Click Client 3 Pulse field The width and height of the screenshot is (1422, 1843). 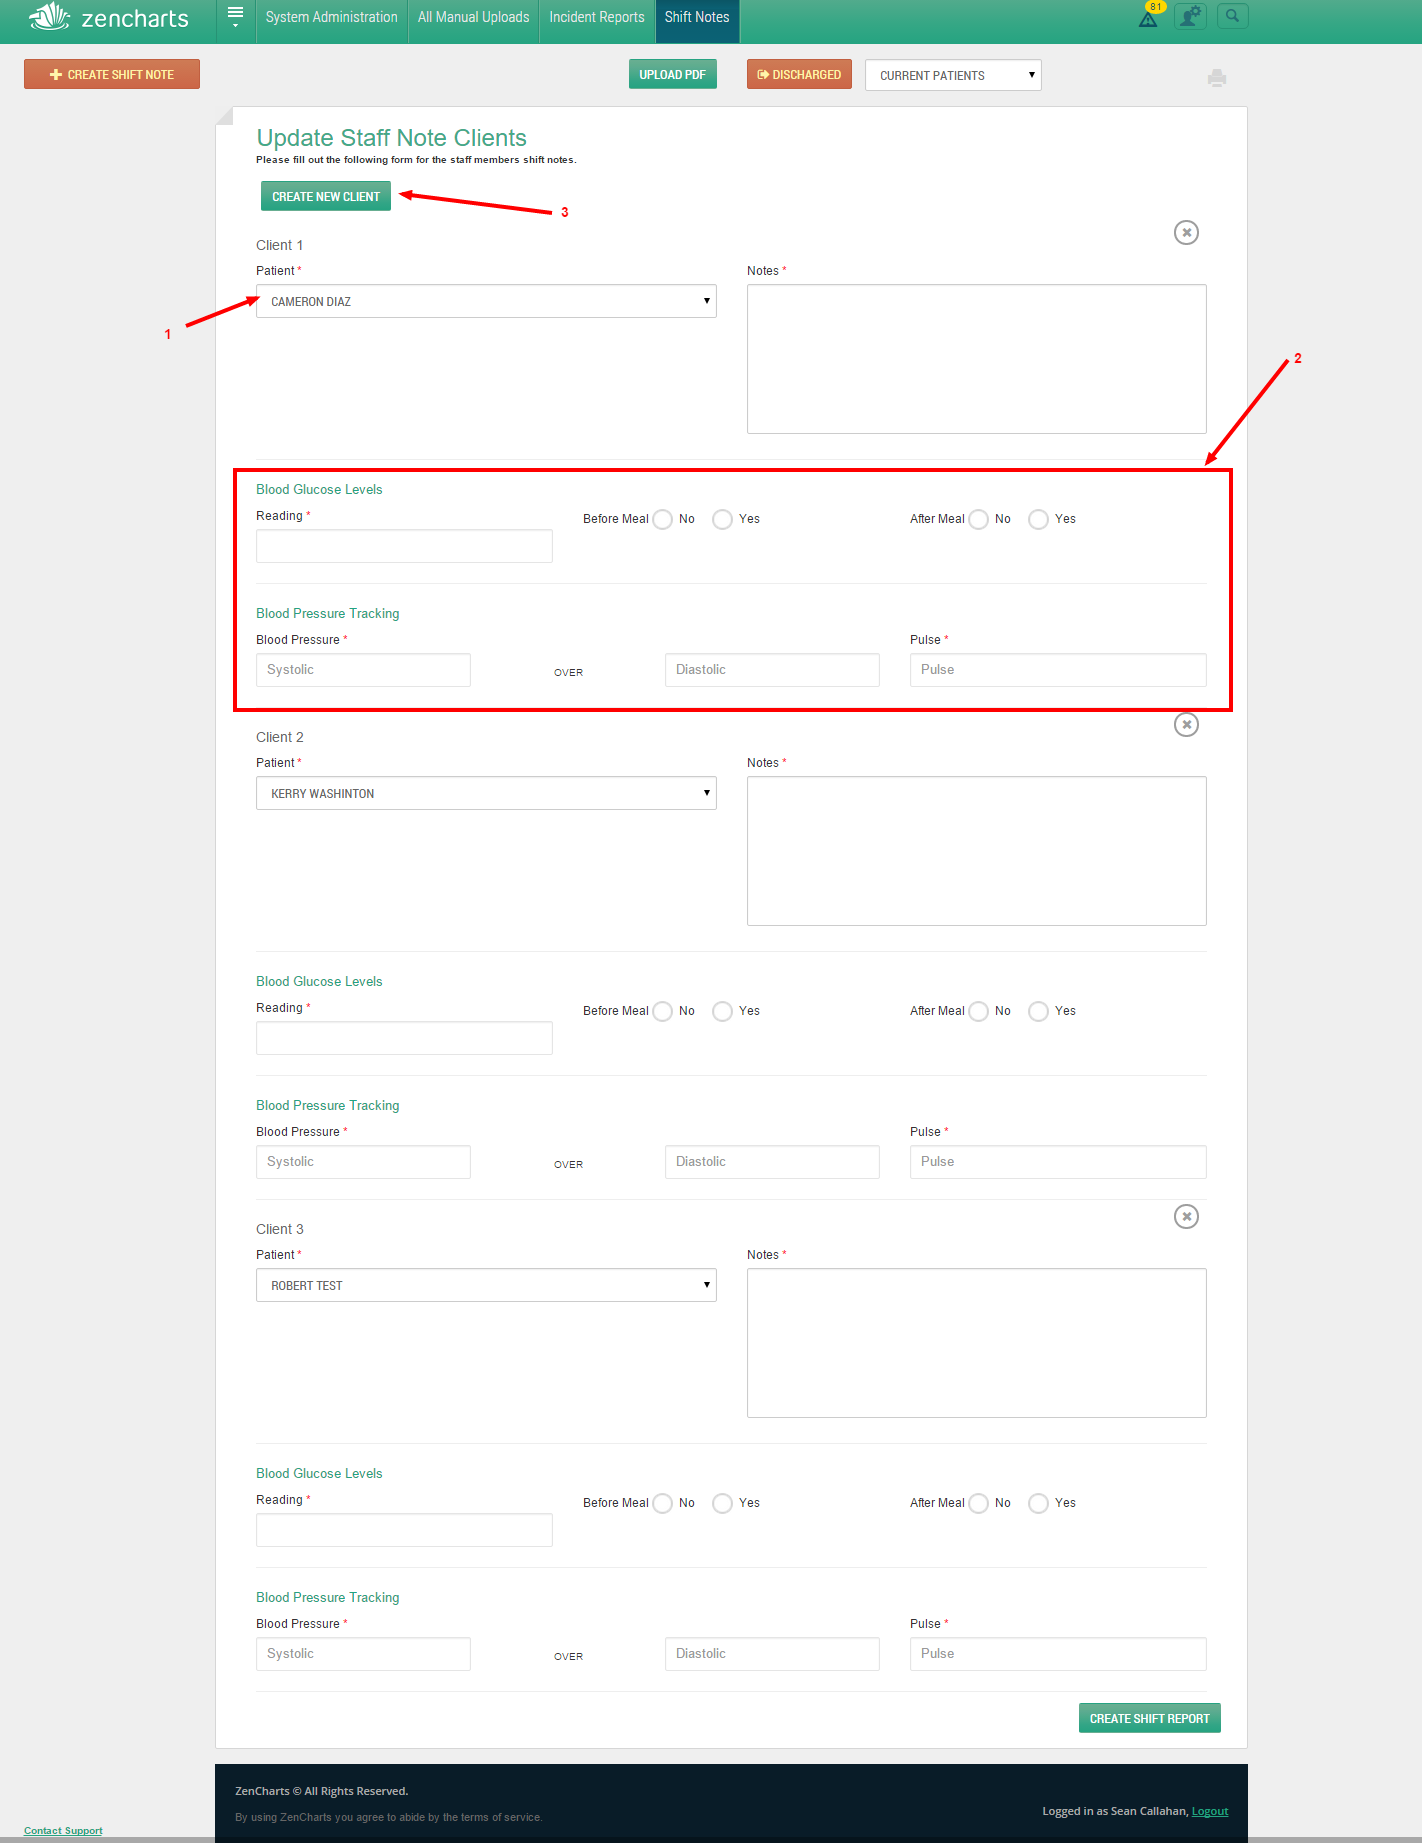pyautogui.click(x=1058, y=1654)
